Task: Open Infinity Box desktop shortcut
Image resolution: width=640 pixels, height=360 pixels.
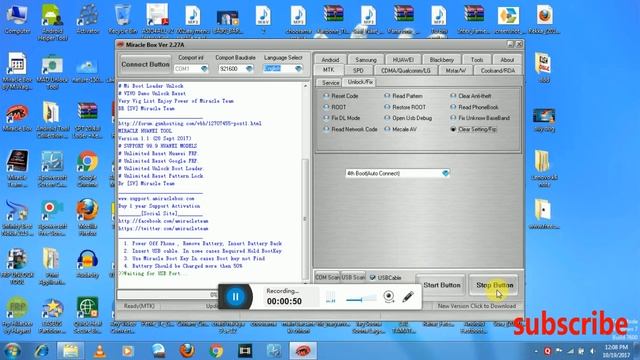Action: coord(17,218)
